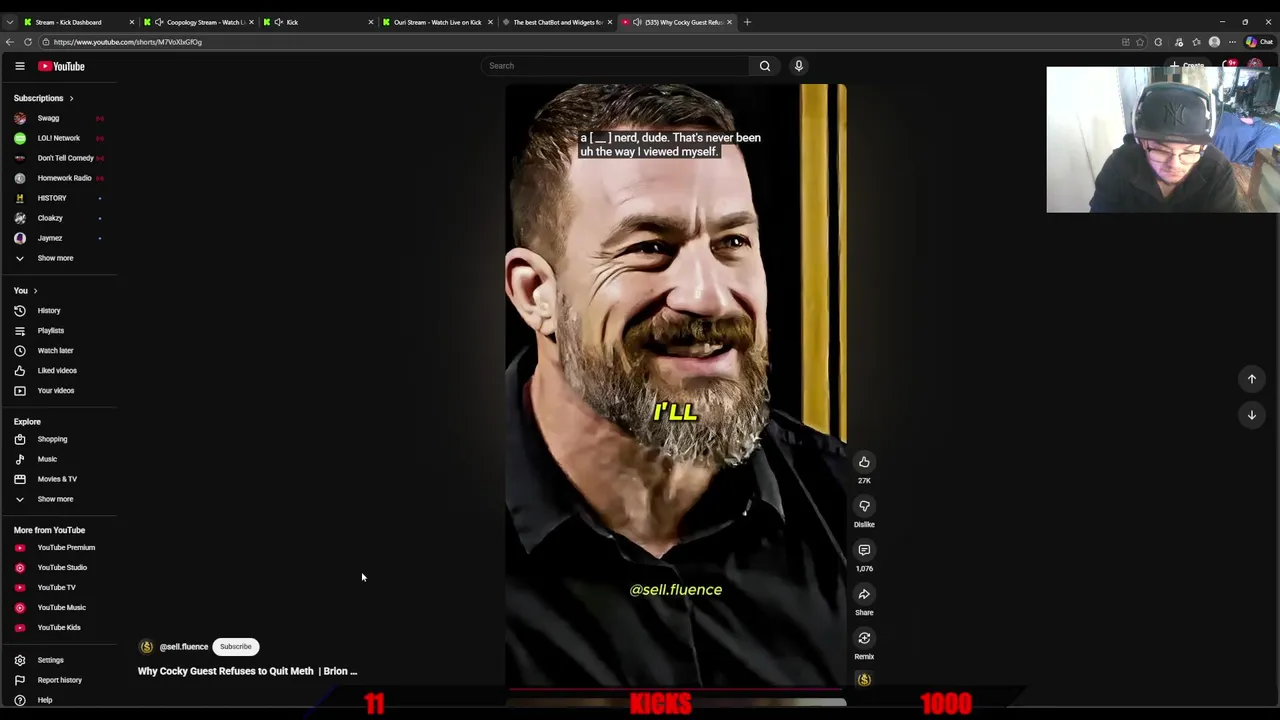Bookmark page with star icon
Viewport: 1280px width, 720px height.
click(x=1140, y=42)
